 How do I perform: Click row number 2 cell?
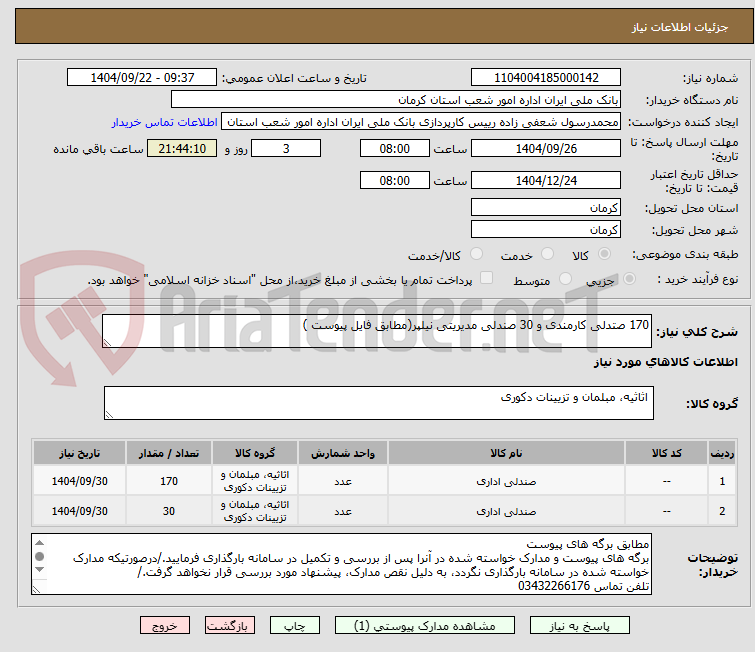coord(722,511)
